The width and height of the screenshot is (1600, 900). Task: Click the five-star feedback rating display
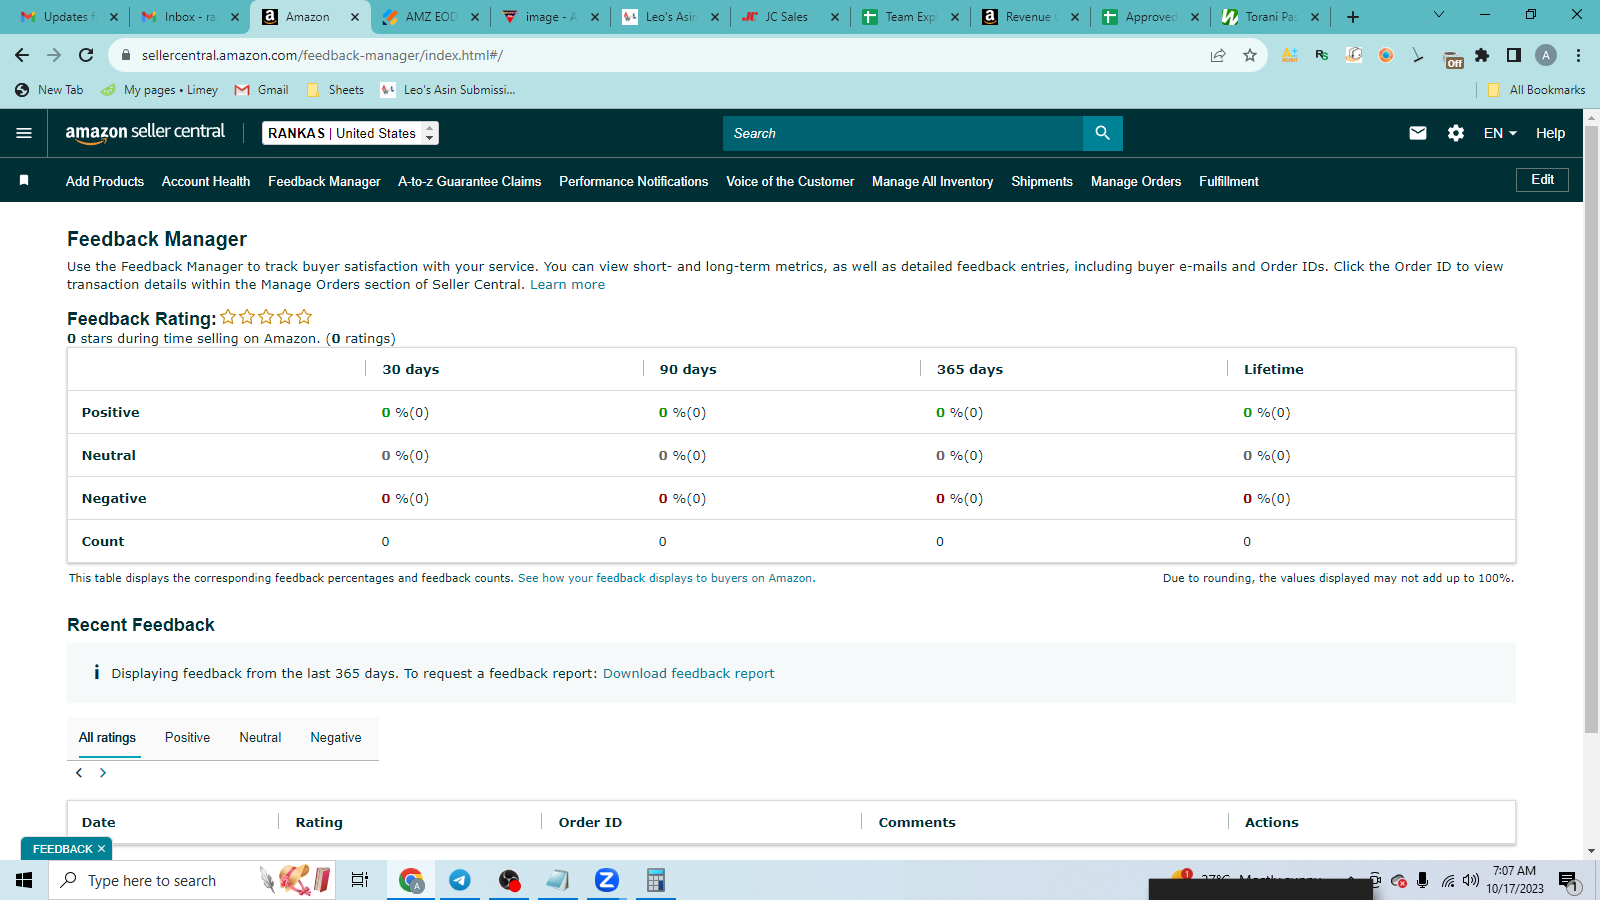(x=266, y=317)
